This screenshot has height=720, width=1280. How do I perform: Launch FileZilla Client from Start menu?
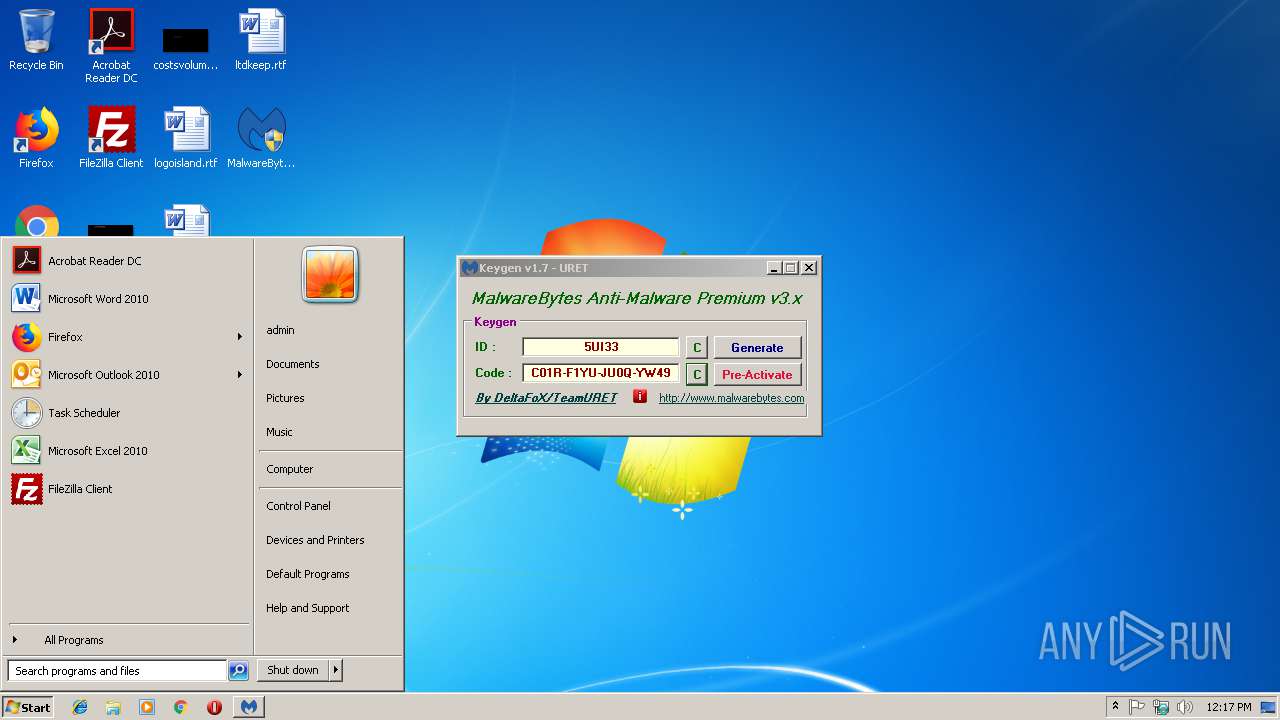[x=128, y=489]
